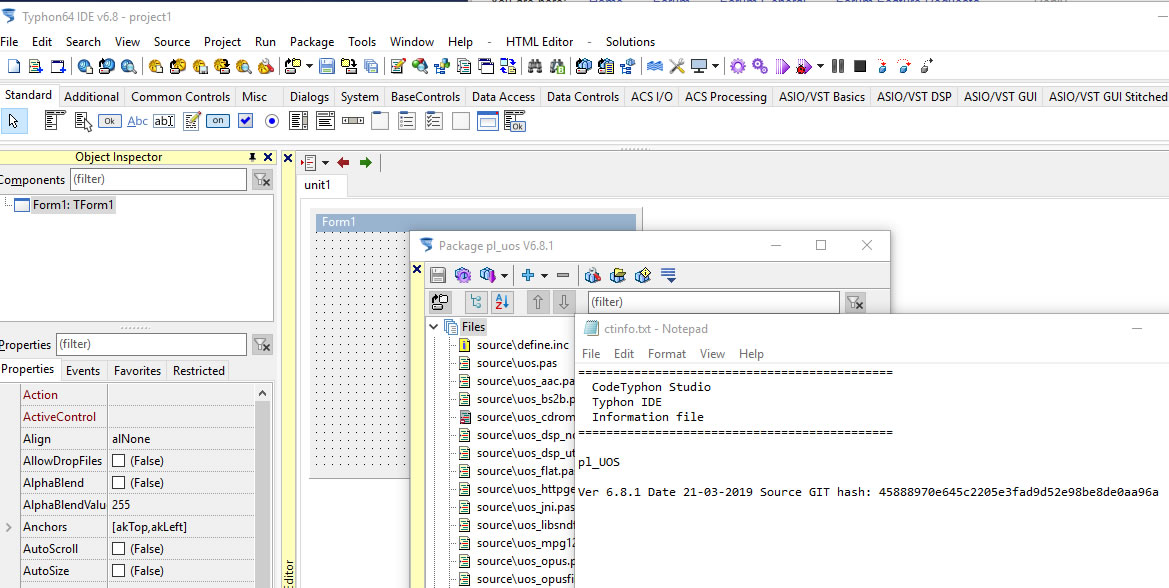Viewport: 1169px width, 588px height.
Task: Select the arrow pointer selection tool
Action: [14, 120]
